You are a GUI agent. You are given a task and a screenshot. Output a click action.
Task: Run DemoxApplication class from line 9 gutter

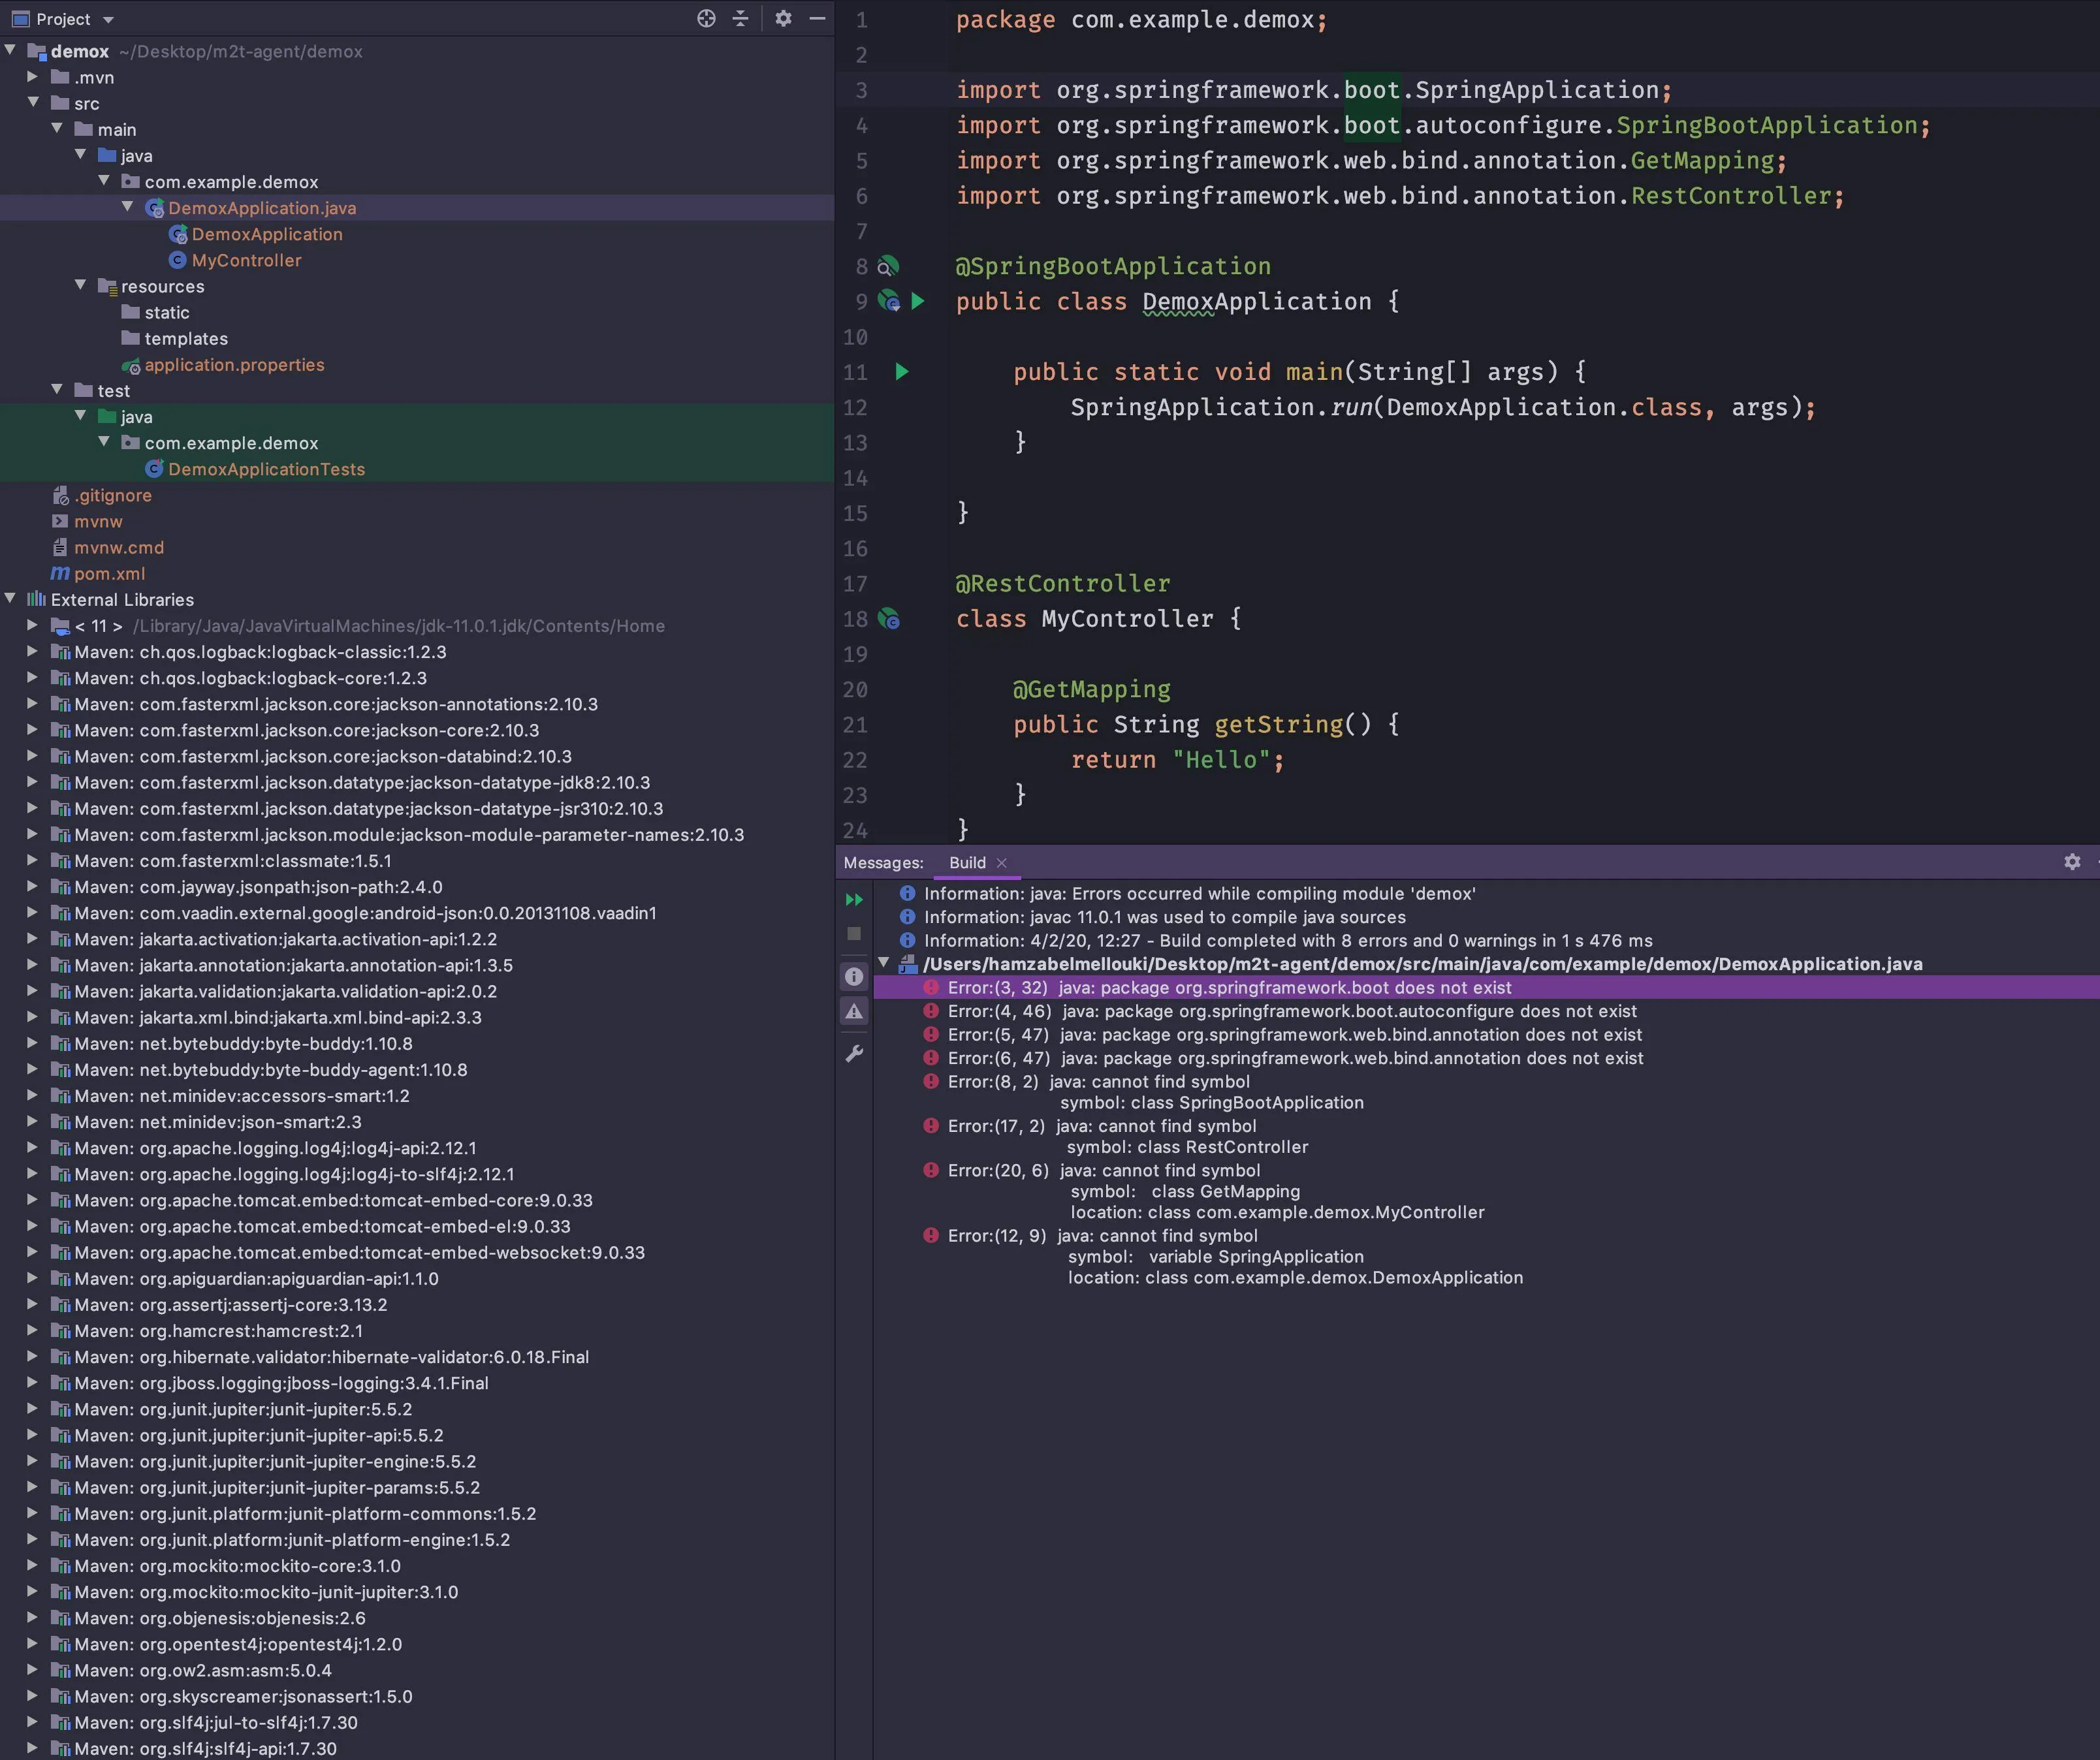(x=917, y=301)
